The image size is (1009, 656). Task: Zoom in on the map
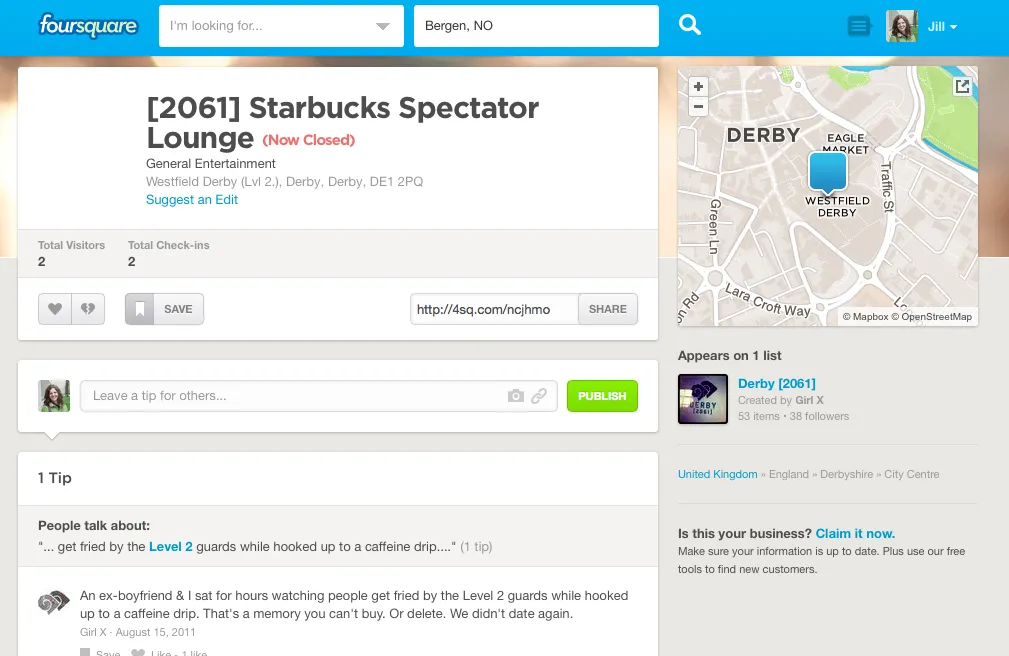698,86
